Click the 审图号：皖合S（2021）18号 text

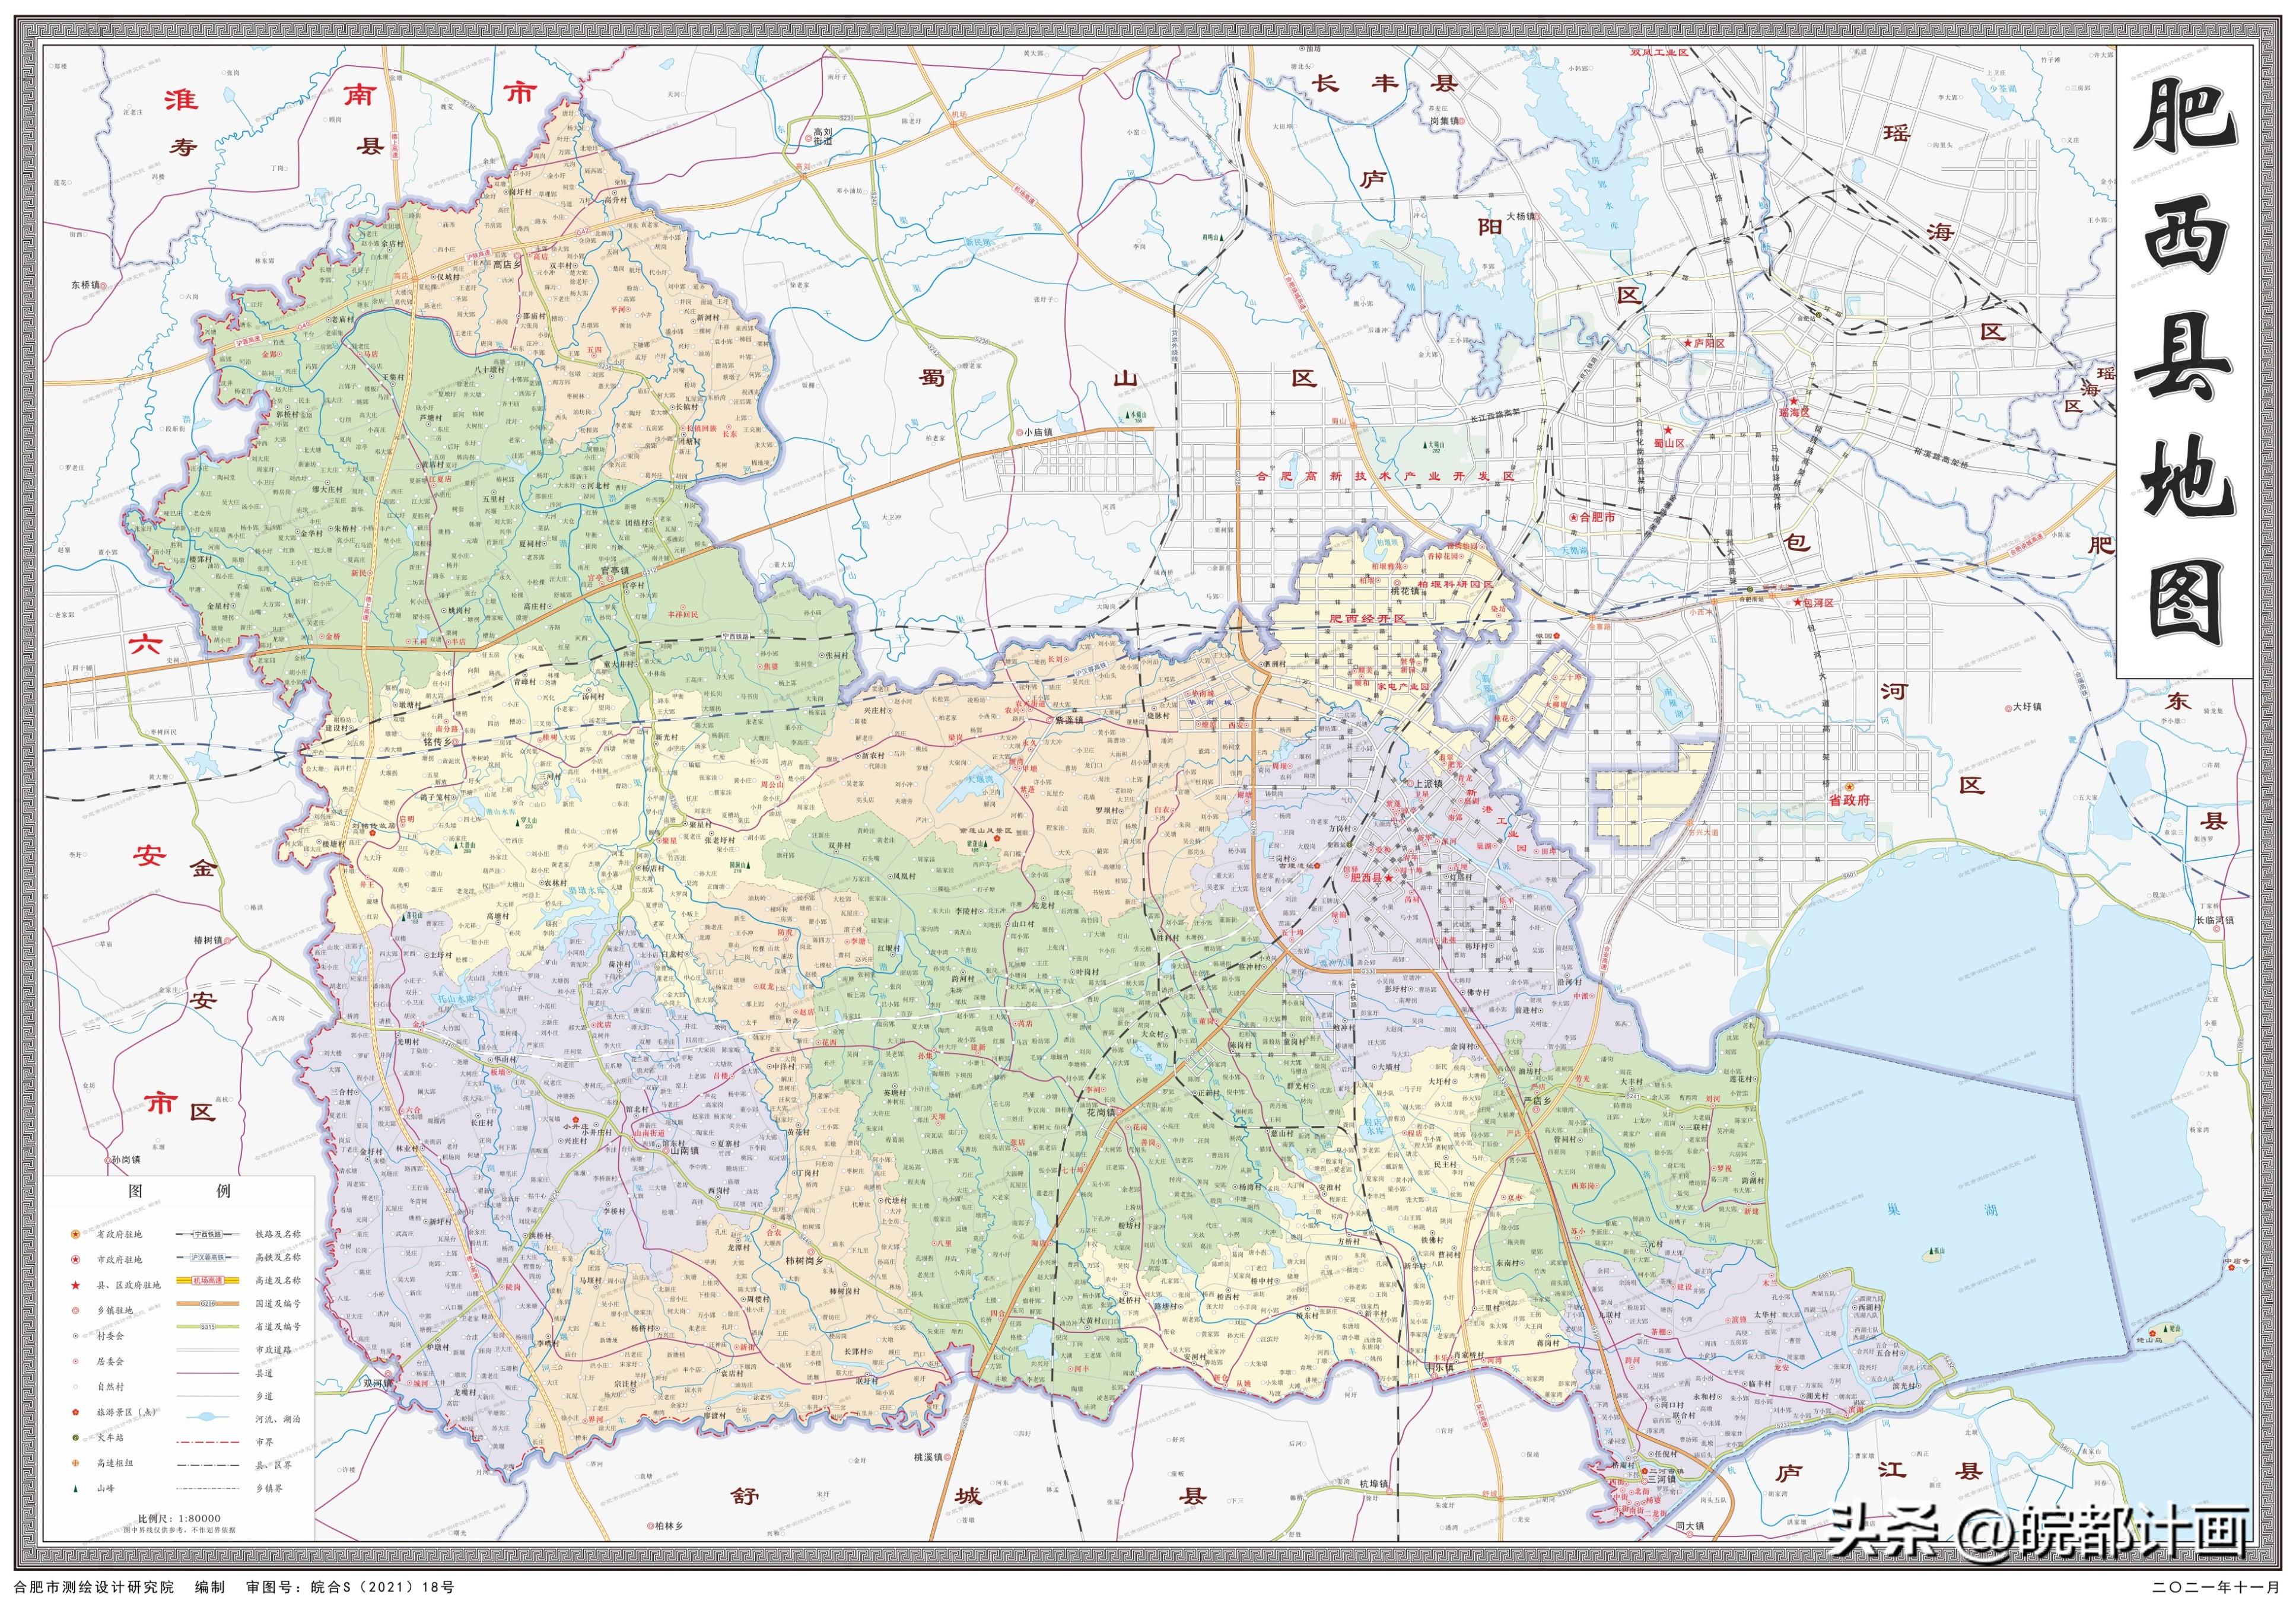pyautogui.click(x=350, y=1587)
